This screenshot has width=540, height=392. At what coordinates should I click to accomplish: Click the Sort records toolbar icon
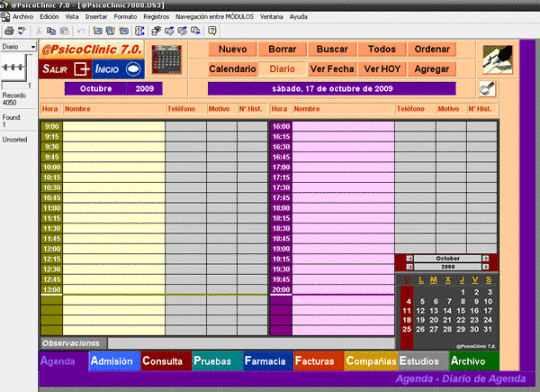pos(140,31)
